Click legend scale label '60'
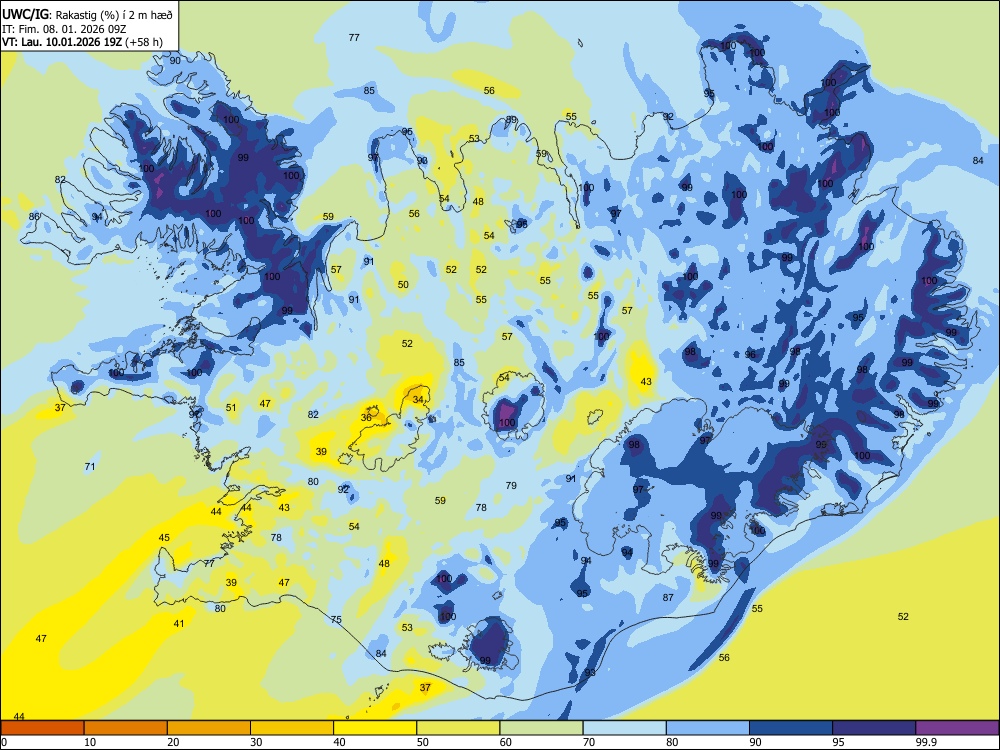Image resolution: width=1000 pixels, height=750 pixels. (506, 742)
